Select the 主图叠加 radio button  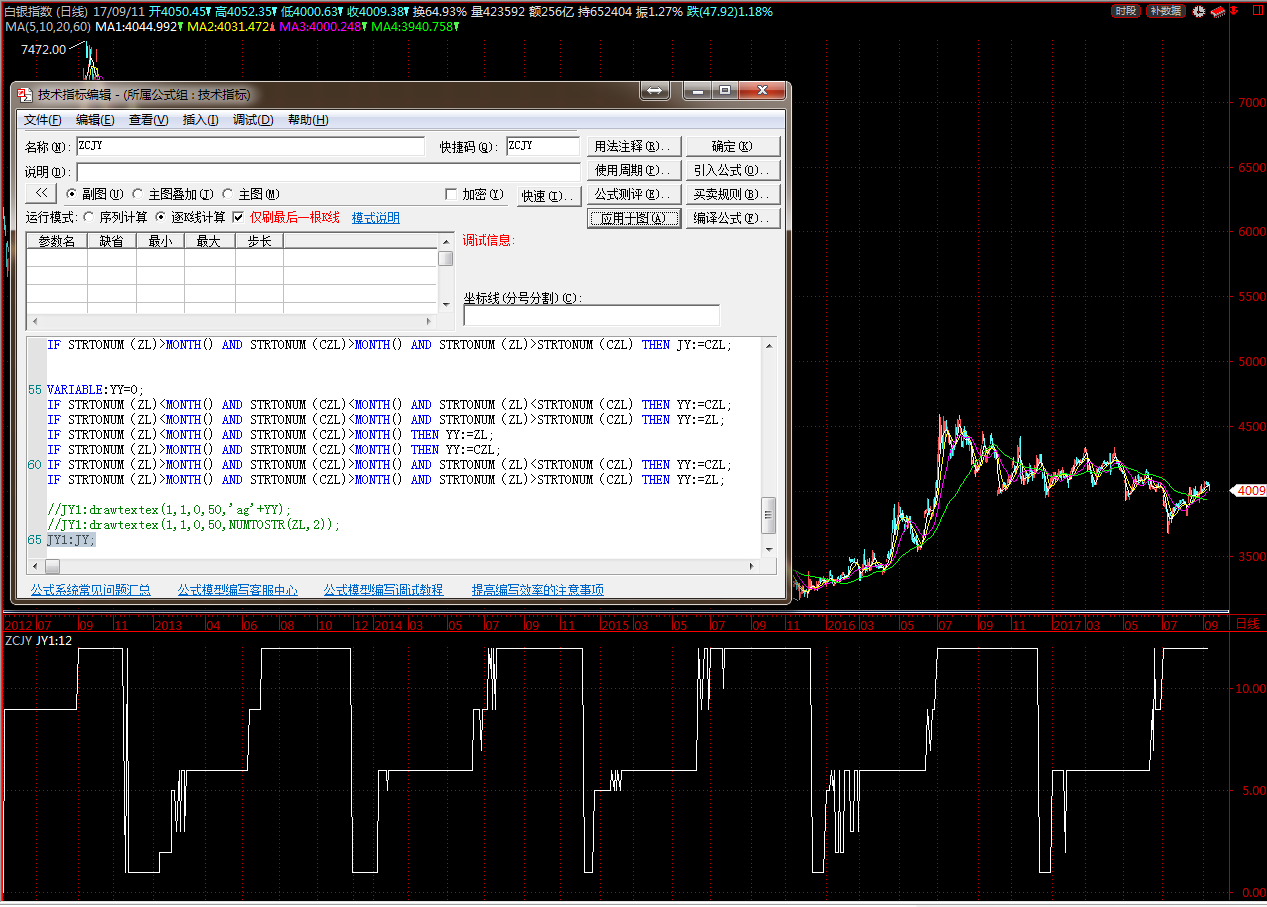coord(139,194)
